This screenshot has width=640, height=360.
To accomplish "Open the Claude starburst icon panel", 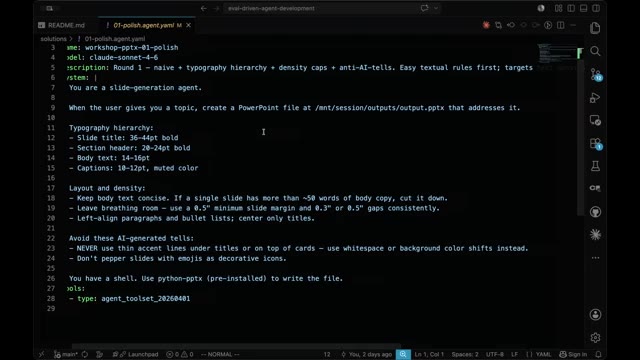I will point(595,234).
